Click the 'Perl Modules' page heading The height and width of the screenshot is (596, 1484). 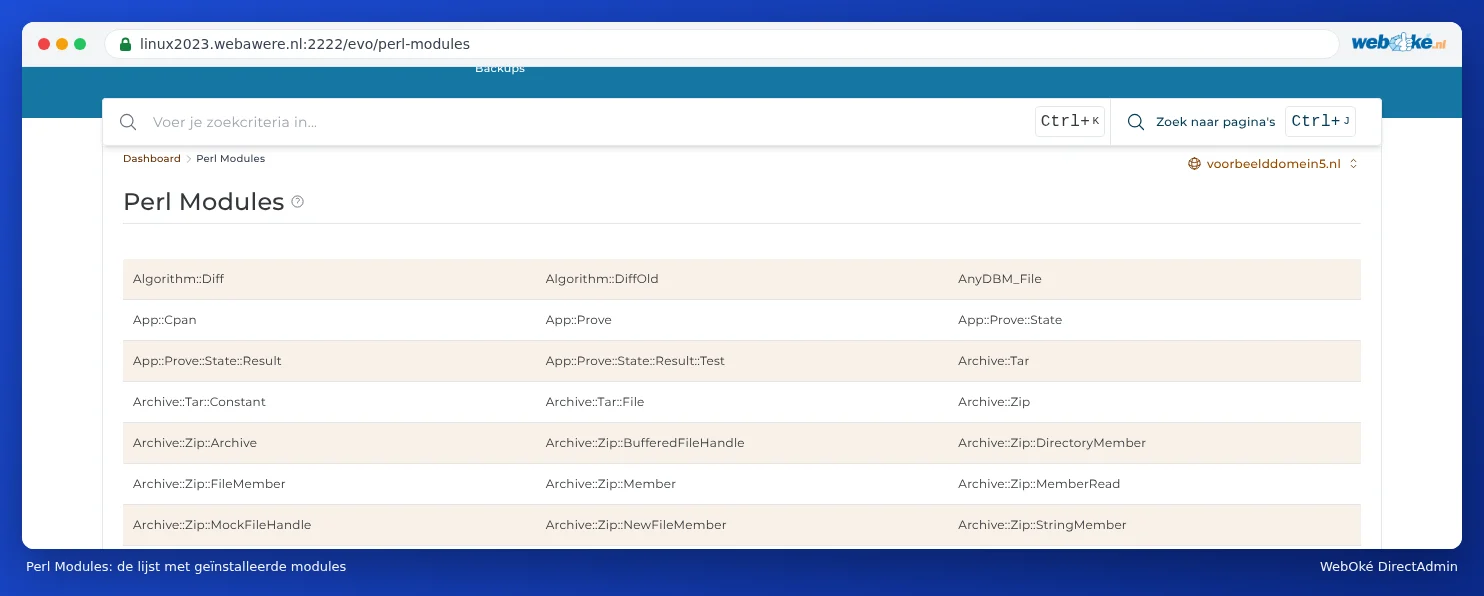point(204,202)
